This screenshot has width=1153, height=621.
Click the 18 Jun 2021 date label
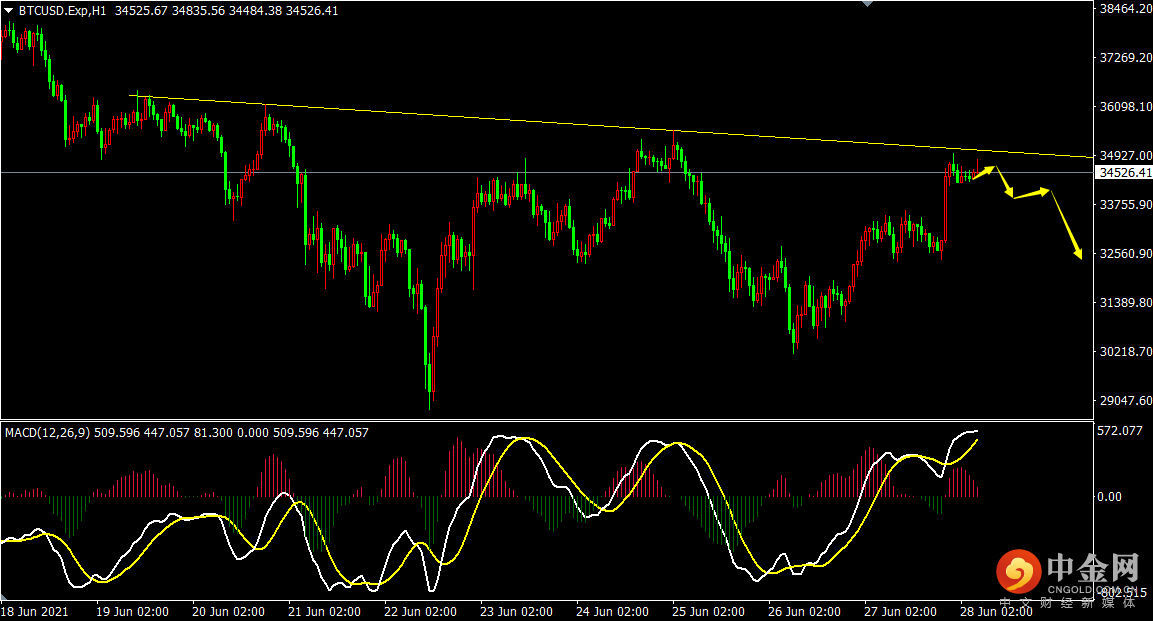(x=35, y=611)
